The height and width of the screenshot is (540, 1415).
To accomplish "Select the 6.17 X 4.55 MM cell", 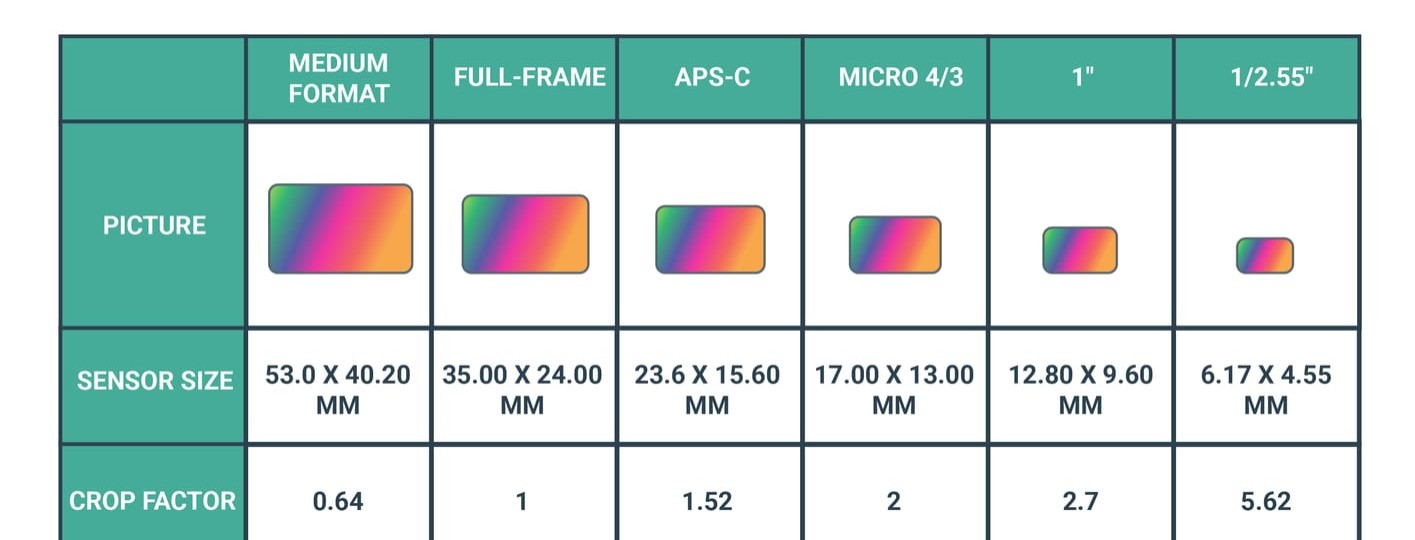I will pyautogui.click(x=1265, y=390).
